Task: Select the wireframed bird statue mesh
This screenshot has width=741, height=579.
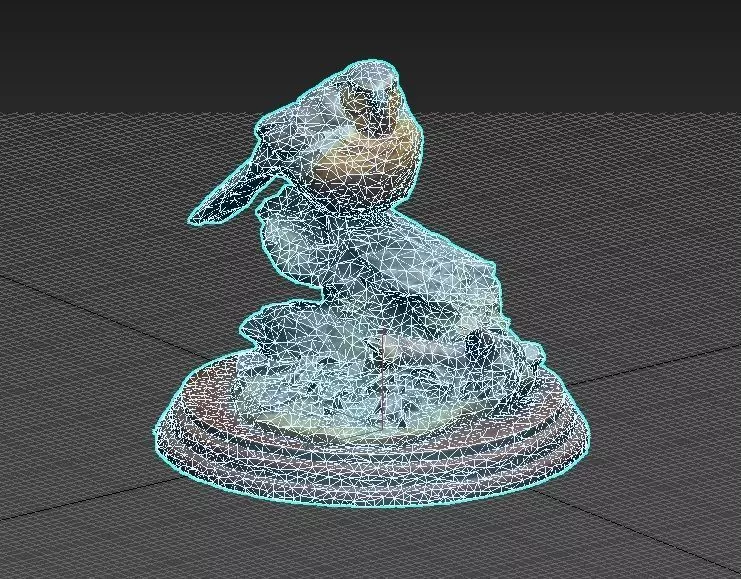Action: pos(372,284)
